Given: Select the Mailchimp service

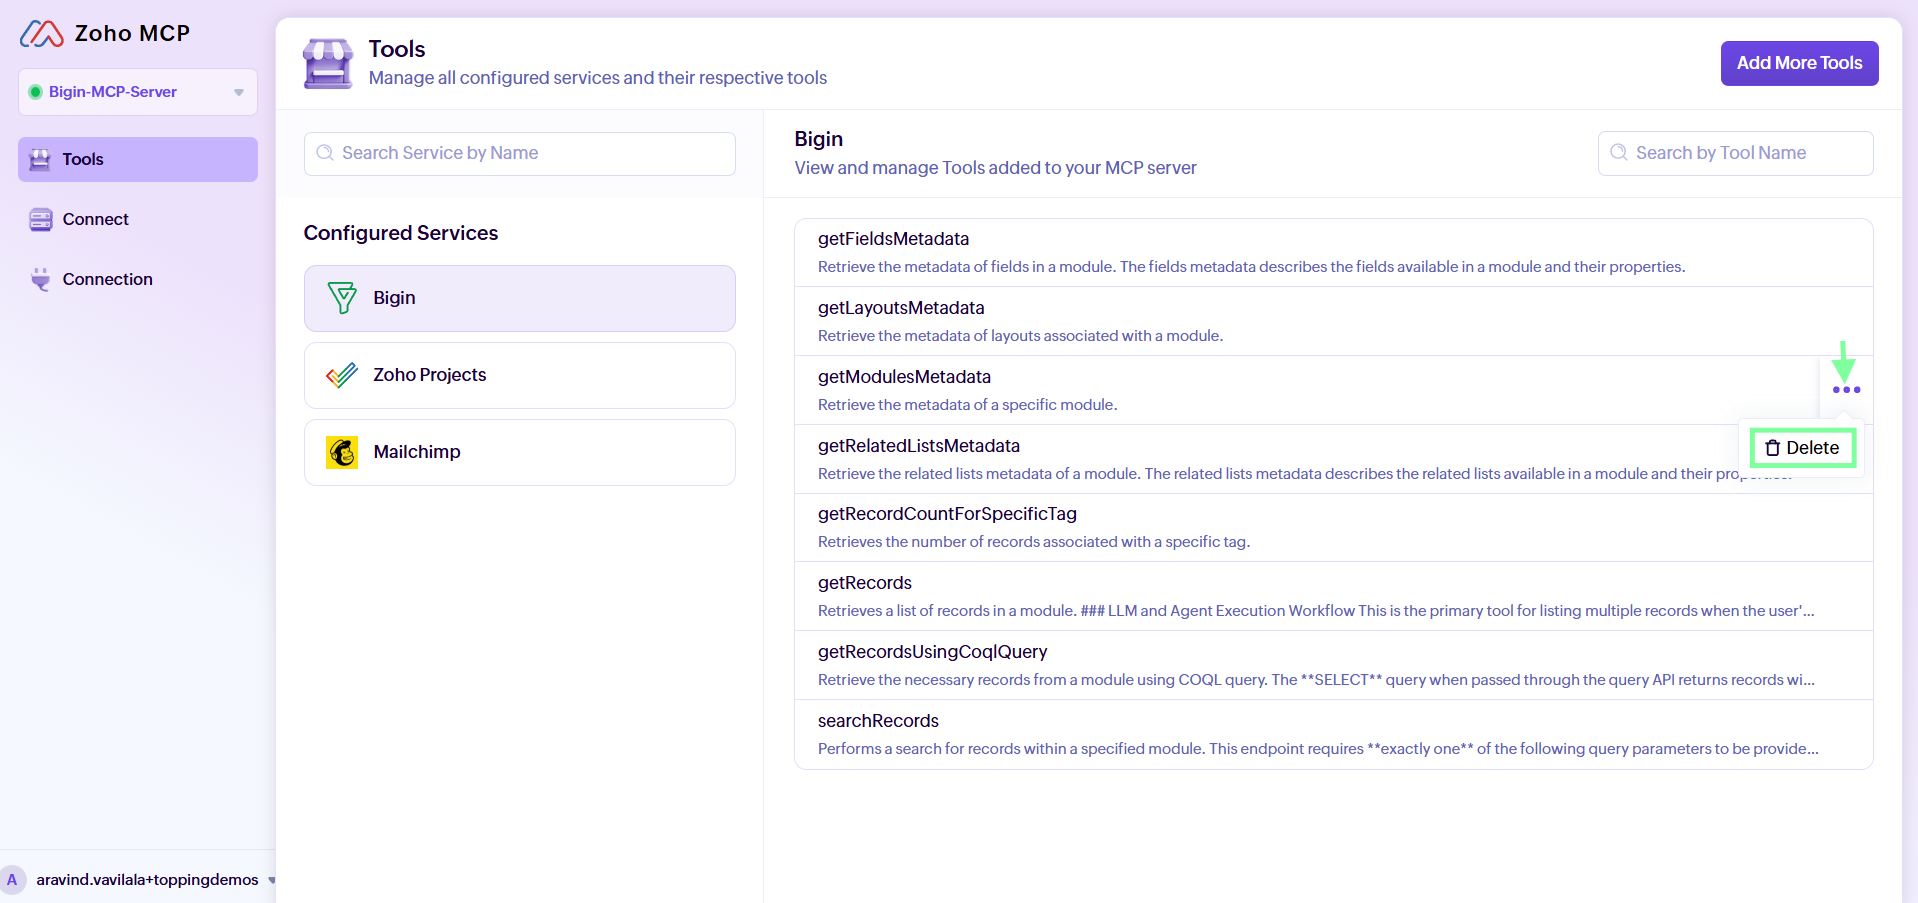Looking at the screenshot, I should (x=520, y=452).
